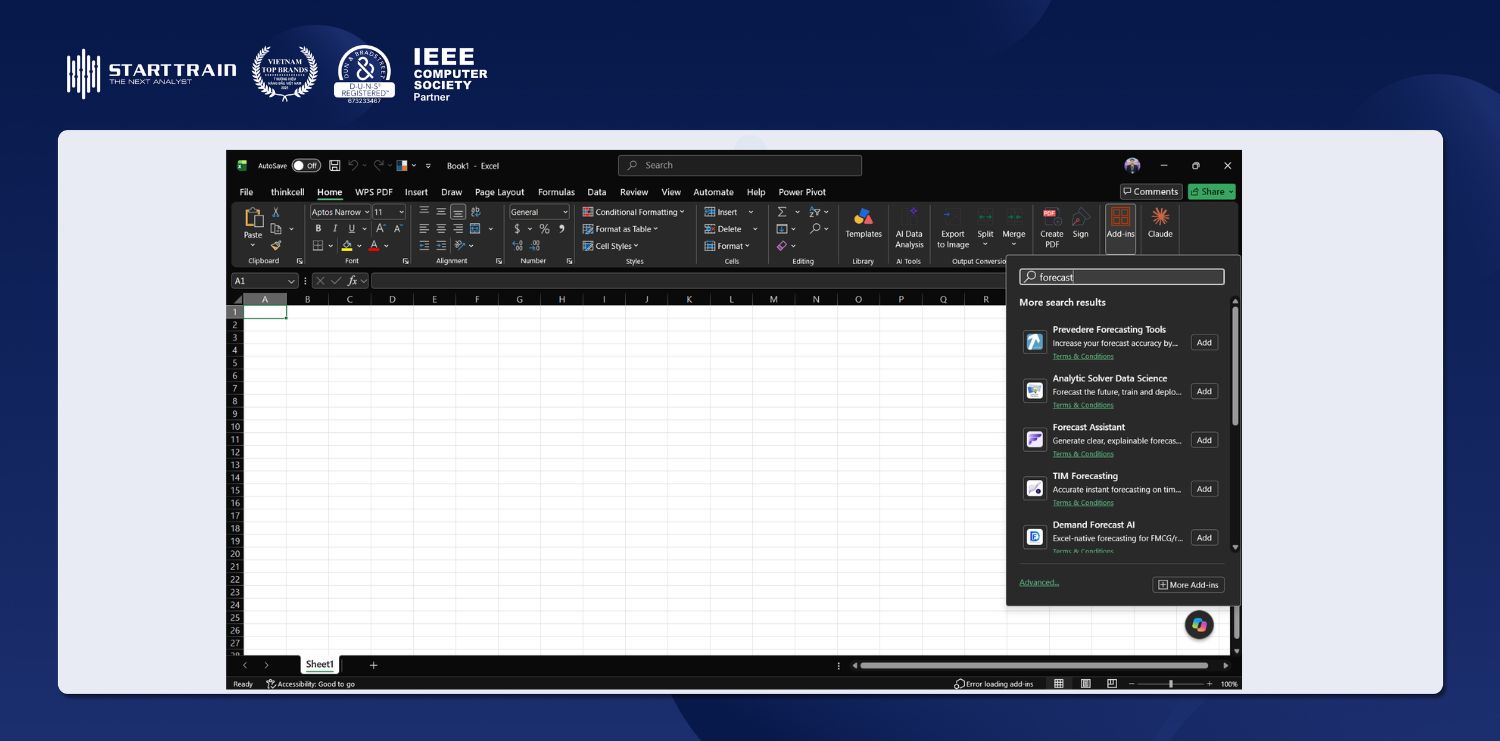Expand the Cell Styles menu
1500x741 pixels.
tap(611, 246)
